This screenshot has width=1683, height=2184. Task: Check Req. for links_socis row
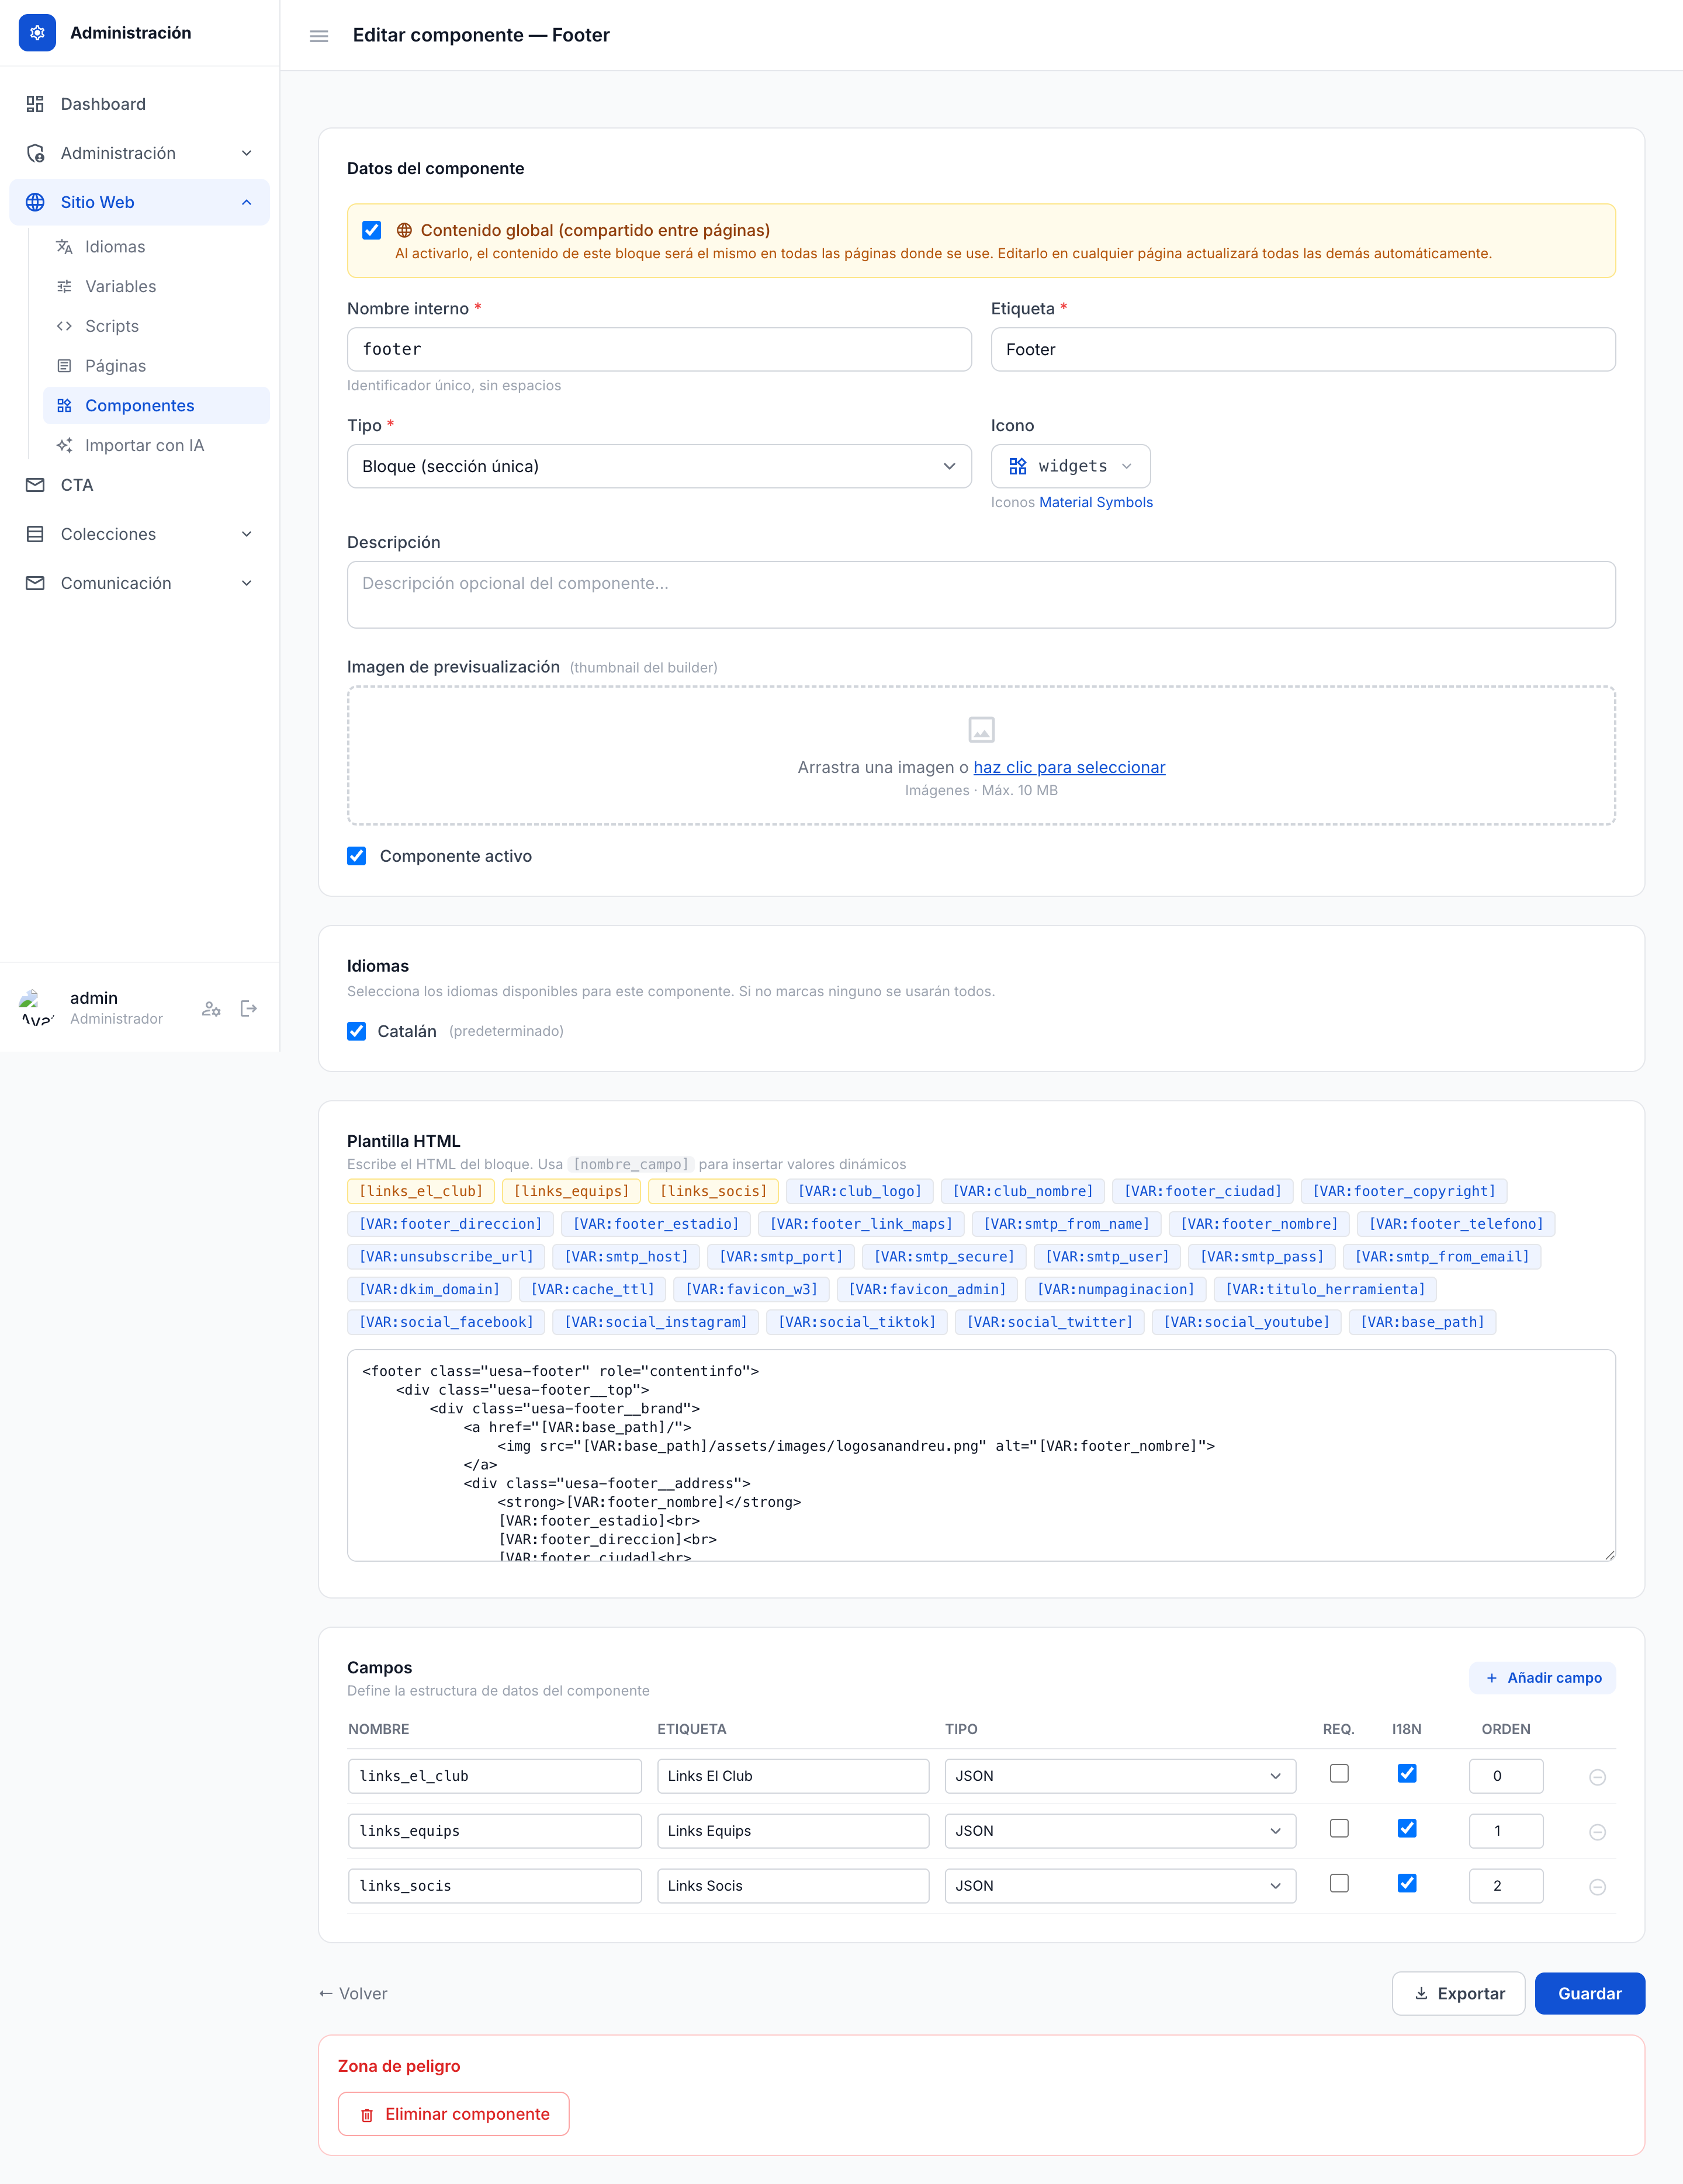1339,1884
